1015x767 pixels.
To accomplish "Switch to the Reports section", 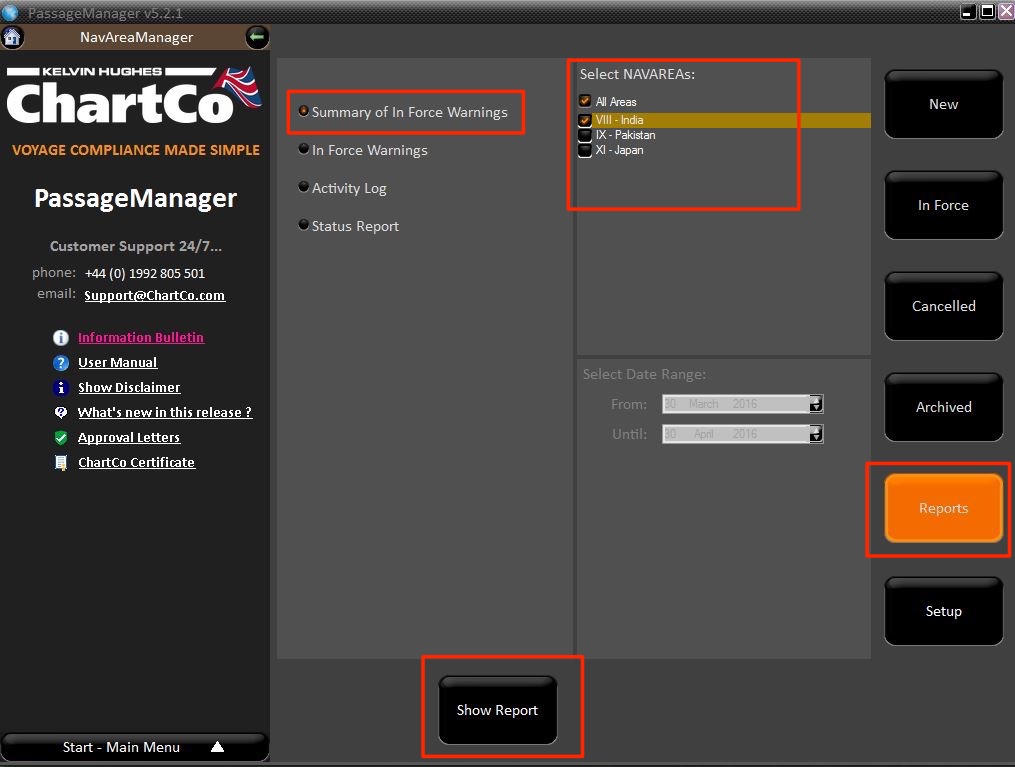I will (943, 508).
